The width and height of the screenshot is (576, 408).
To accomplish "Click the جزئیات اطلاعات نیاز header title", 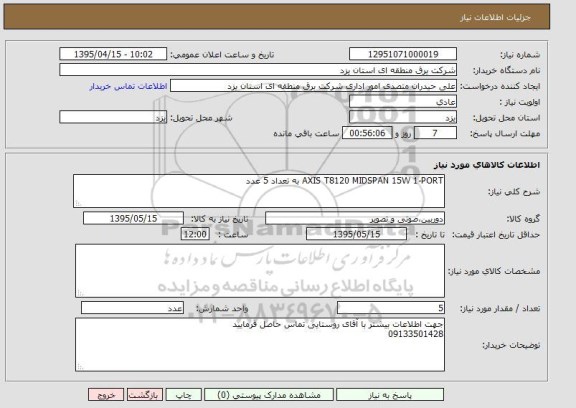I will pos(496,18).
